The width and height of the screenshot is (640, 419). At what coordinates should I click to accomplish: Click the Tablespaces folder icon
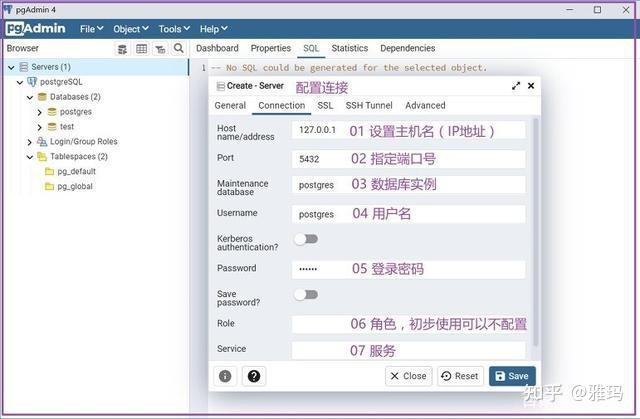tap(42, 156)
